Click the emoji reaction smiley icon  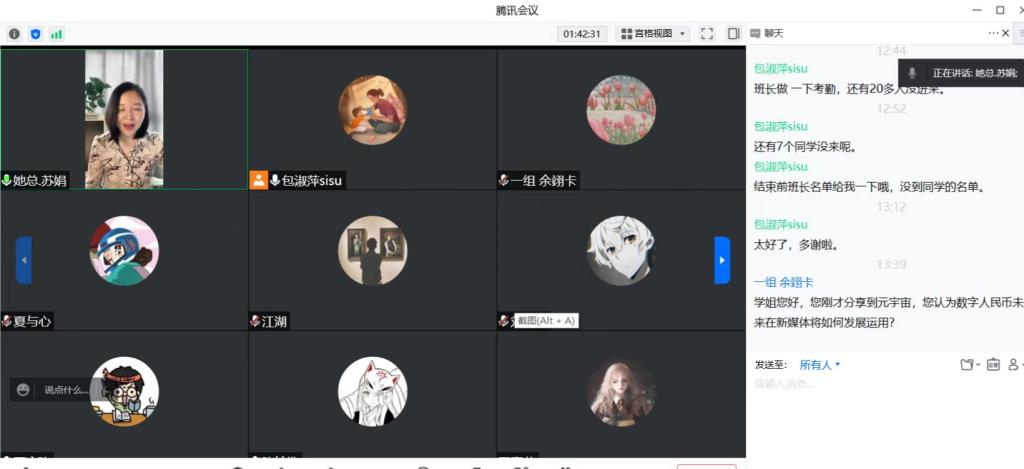(x=24, y=390)
